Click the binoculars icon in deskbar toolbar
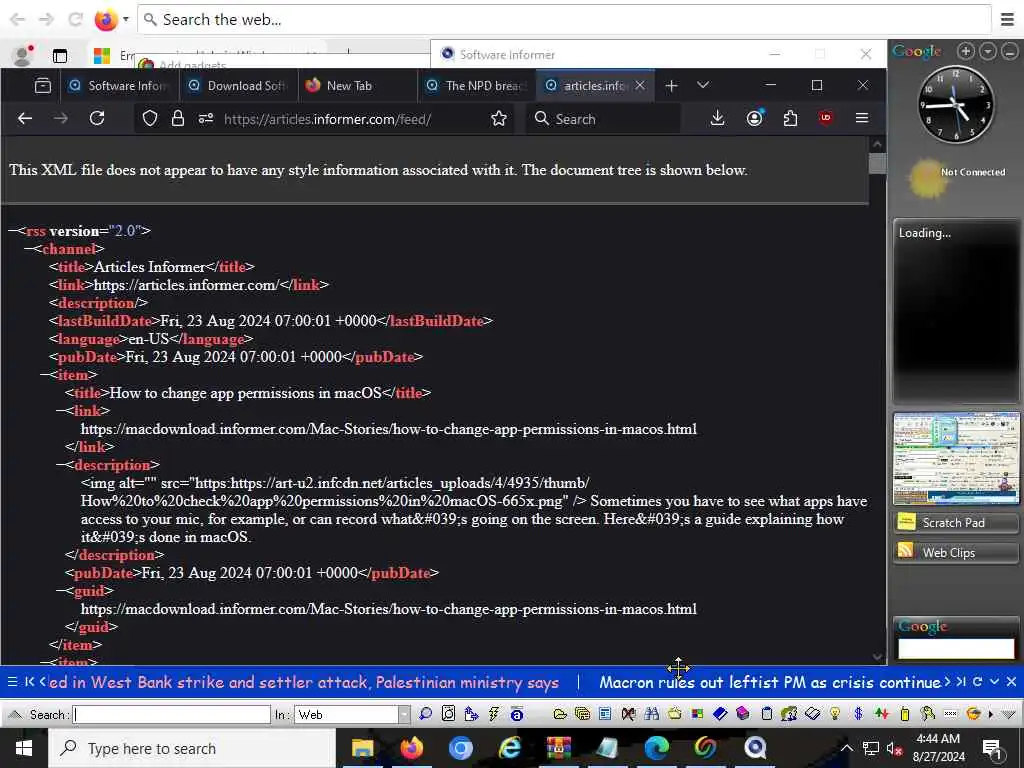 point(652,714)
